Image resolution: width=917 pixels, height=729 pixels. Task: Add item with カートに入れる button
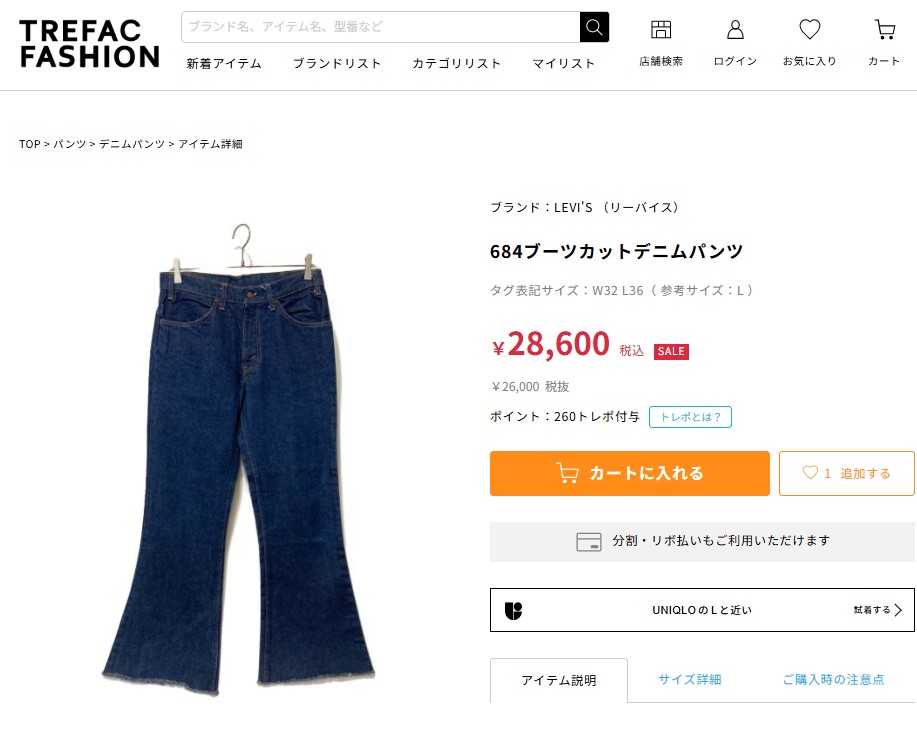click(630, 473)
